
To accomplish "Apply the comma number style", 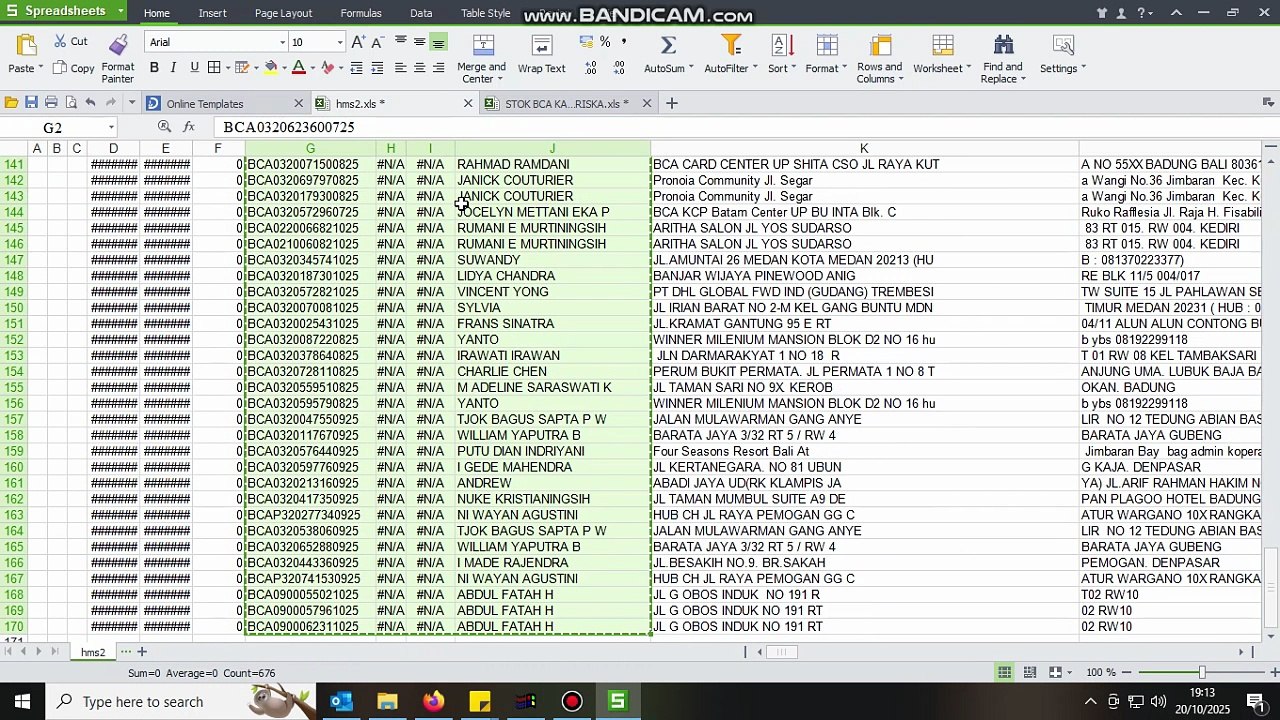I will 624,42.
